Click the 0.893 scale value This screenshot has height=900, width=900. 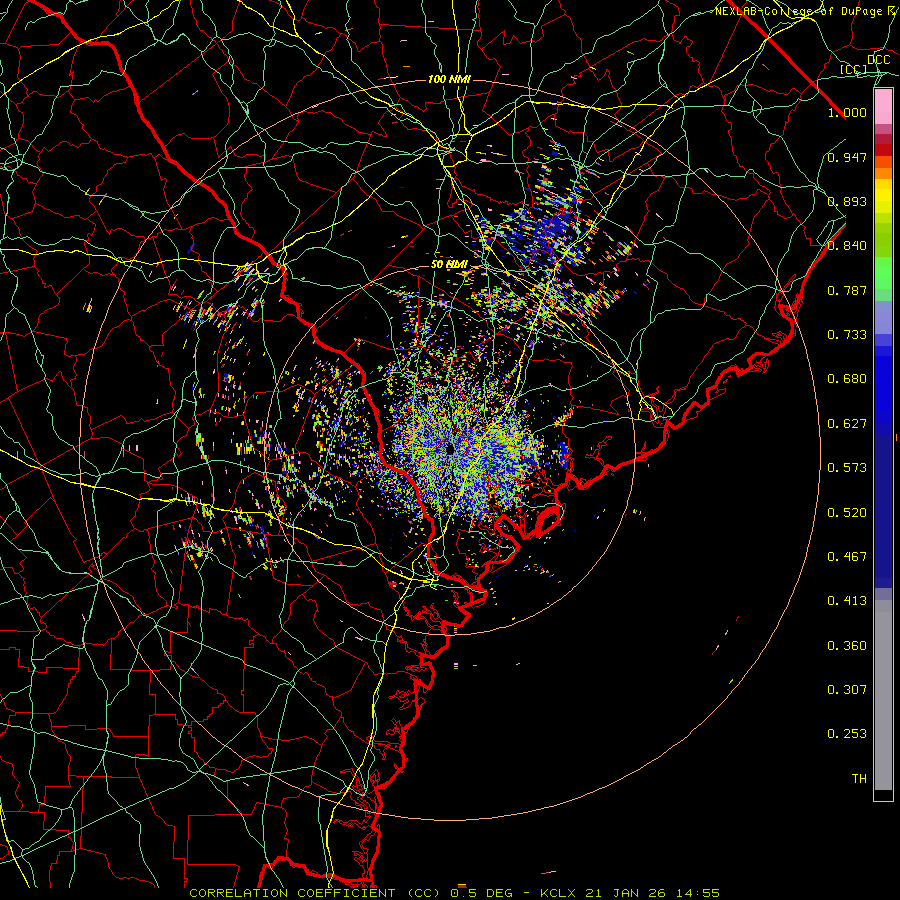(x=847, y=201)
